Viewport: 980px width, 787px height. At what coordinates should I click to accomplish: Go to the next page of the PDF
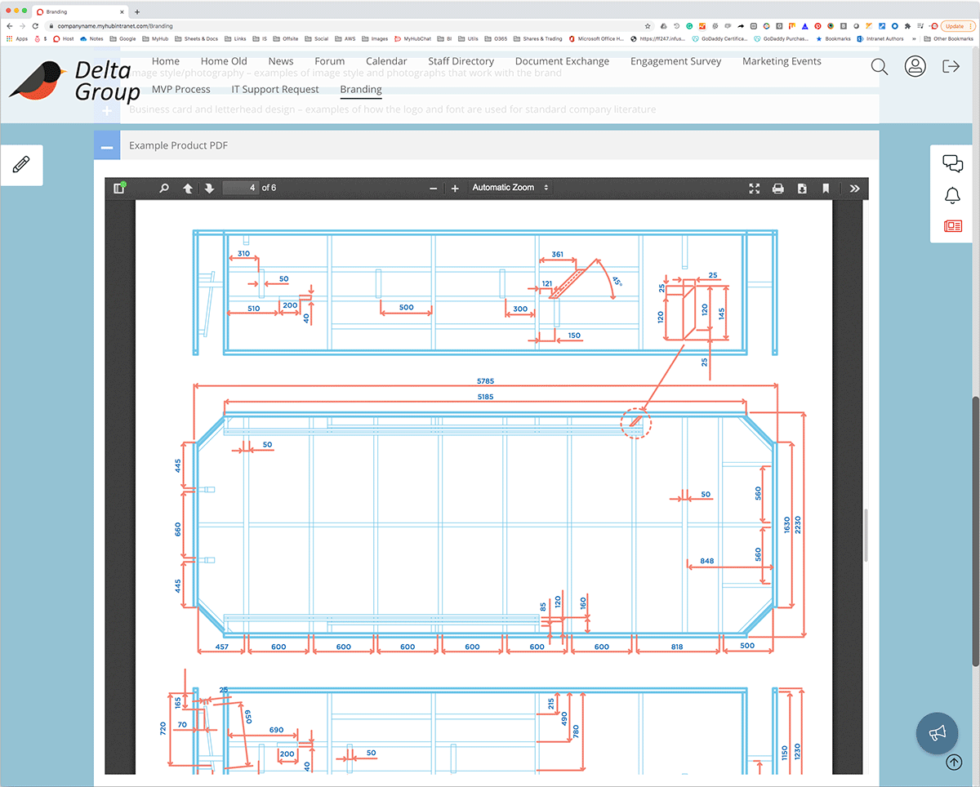pyautogui.click(x=209, y=188)
